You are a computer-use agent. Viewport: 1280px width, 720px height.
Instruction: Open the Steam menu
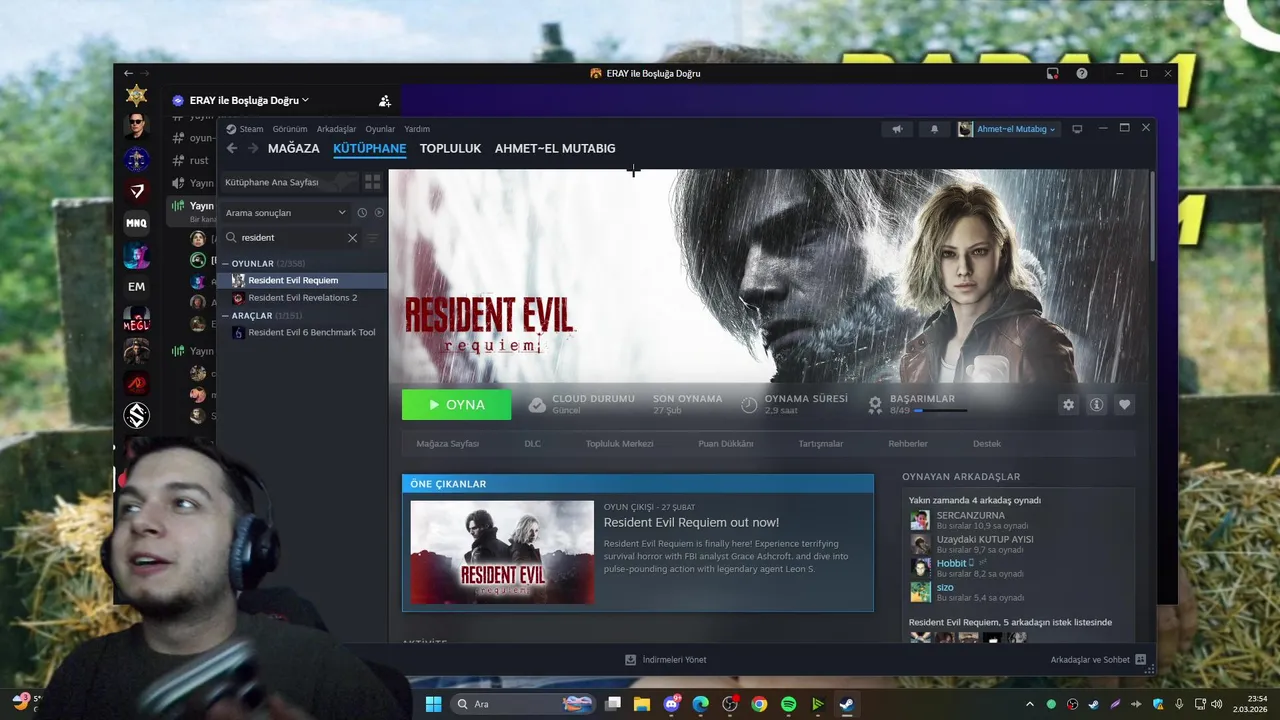245,129
